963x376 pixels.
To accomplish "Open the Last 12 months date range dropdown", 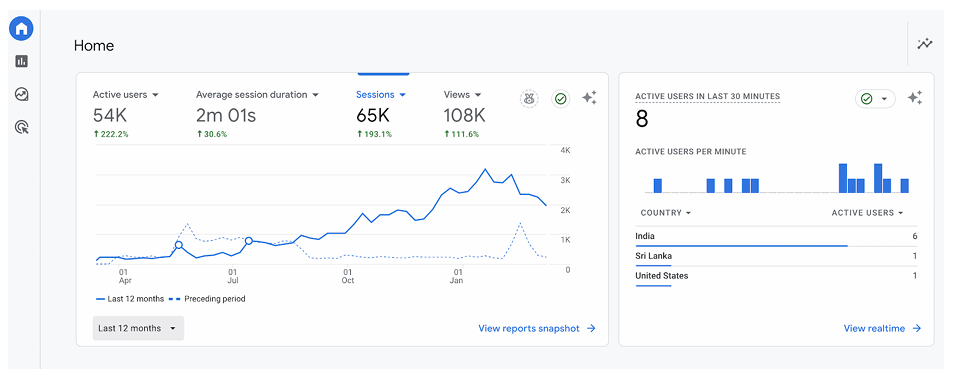I will tap(138, 328).
